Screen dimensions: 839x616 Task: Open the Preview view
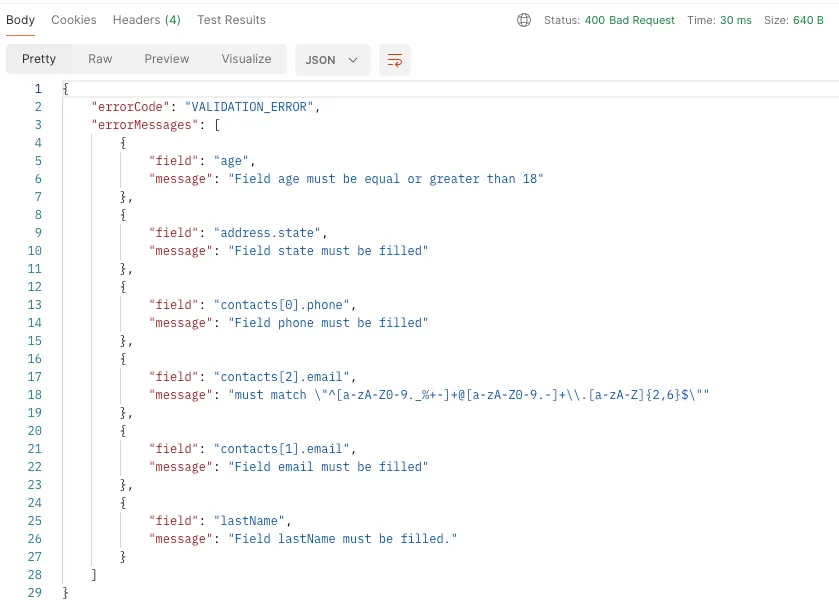click(166, 59)
